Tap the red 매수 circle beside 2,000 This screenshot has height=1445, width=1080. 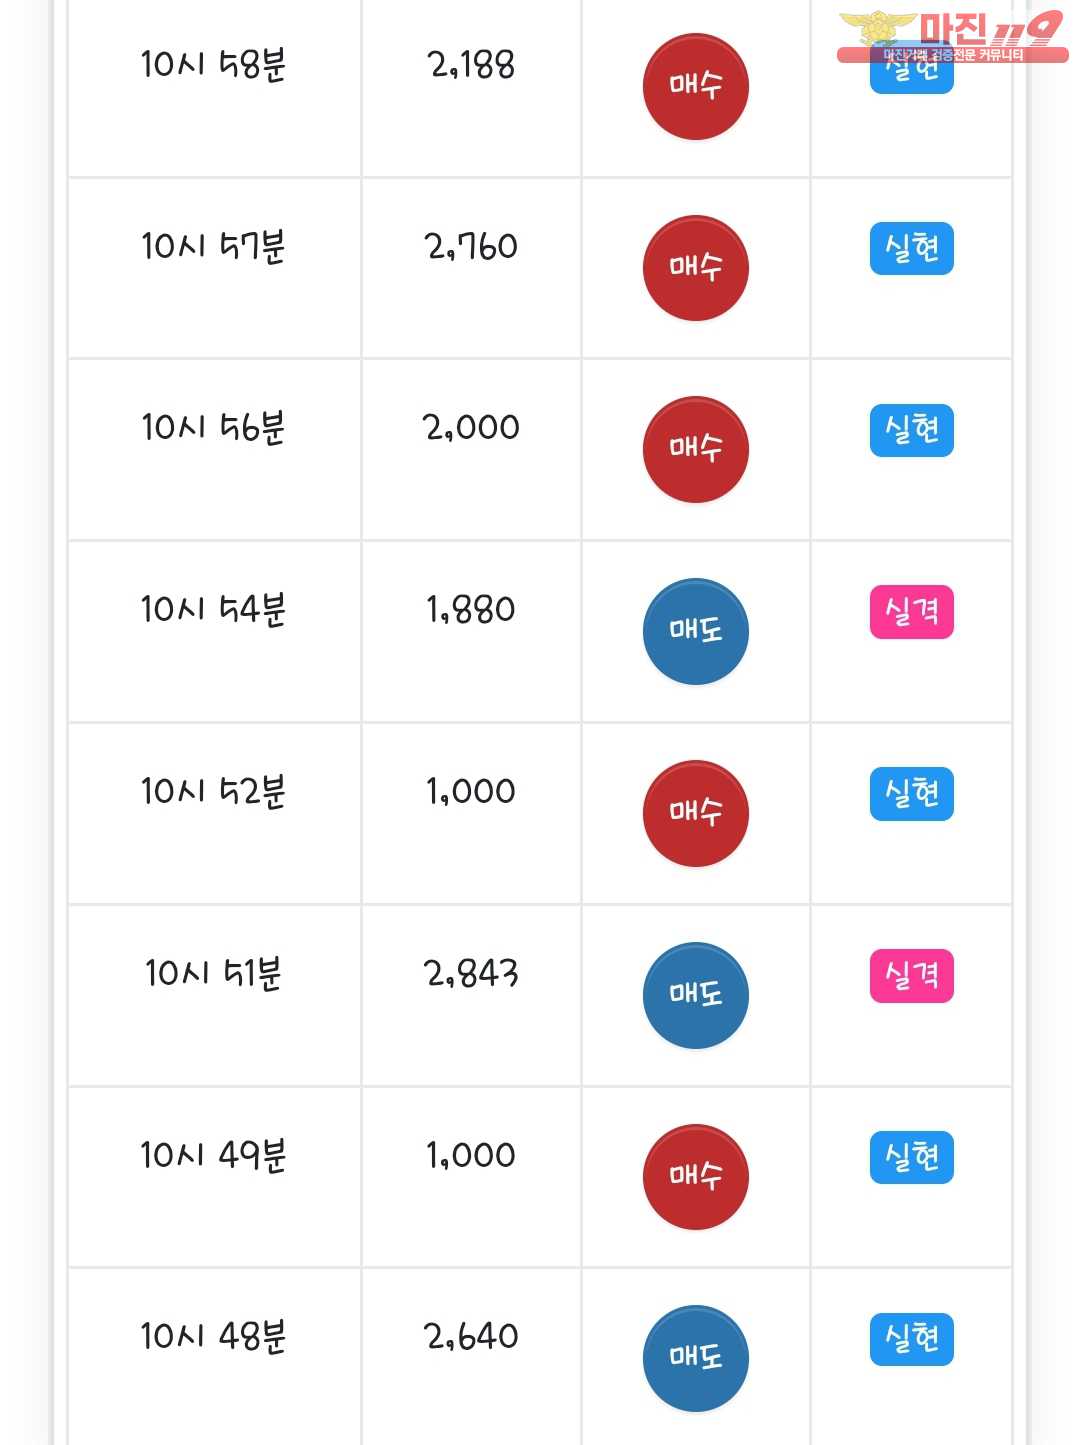695,449
